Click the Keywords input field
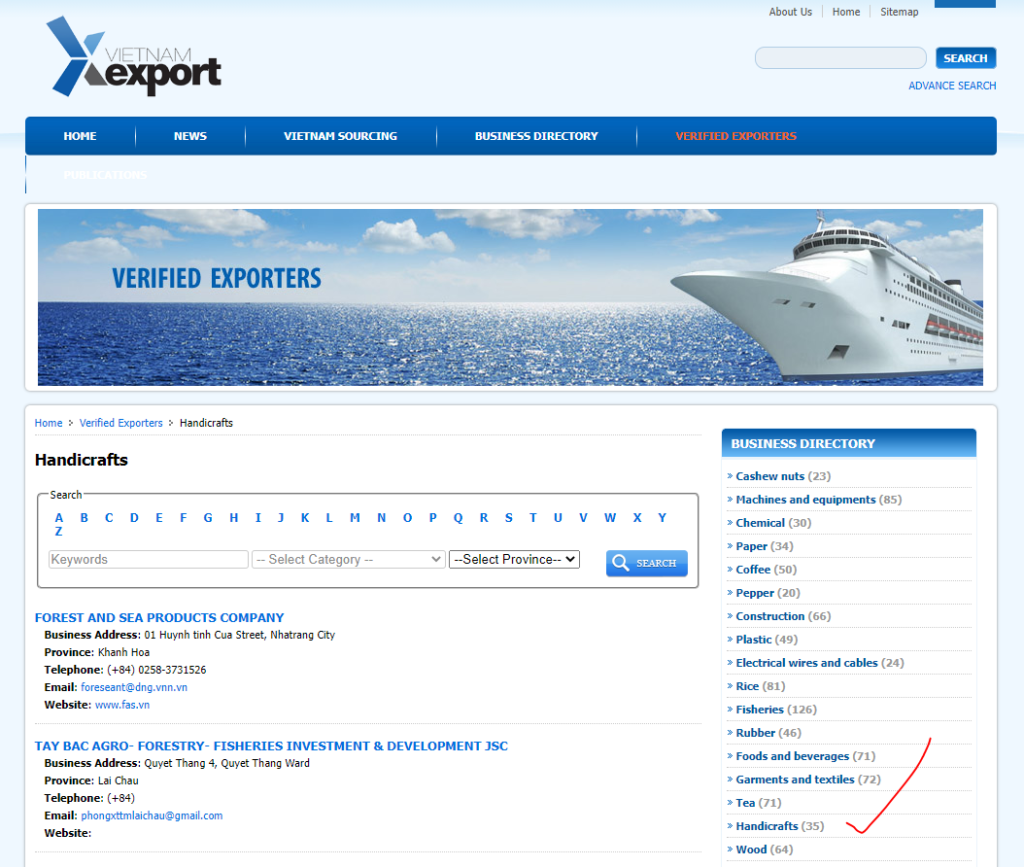This screenshot has width=1024, height=867. click(x=148, y=560)
